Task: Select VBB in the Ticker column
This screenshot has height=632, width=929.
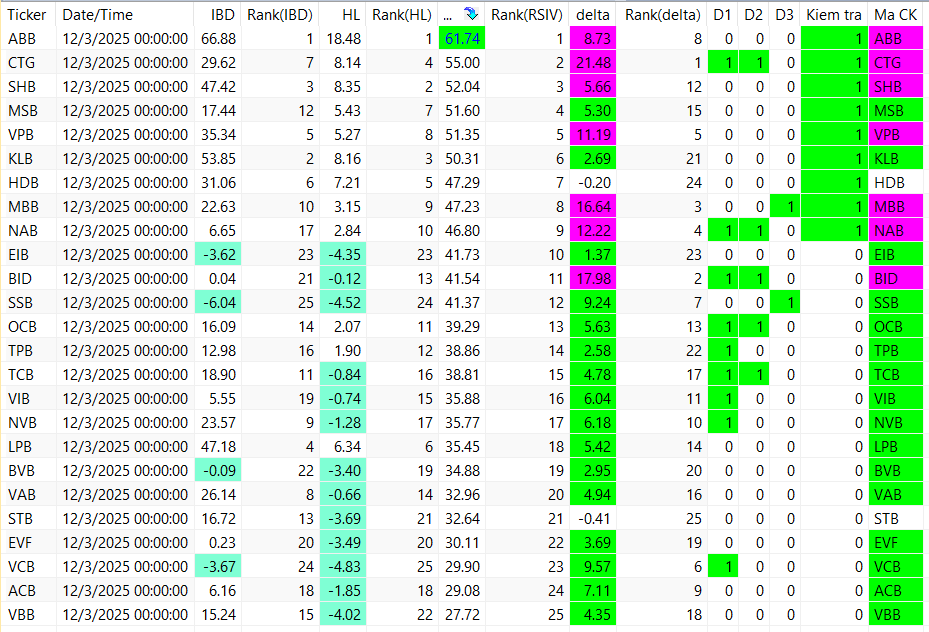Action: coord(21,614)
